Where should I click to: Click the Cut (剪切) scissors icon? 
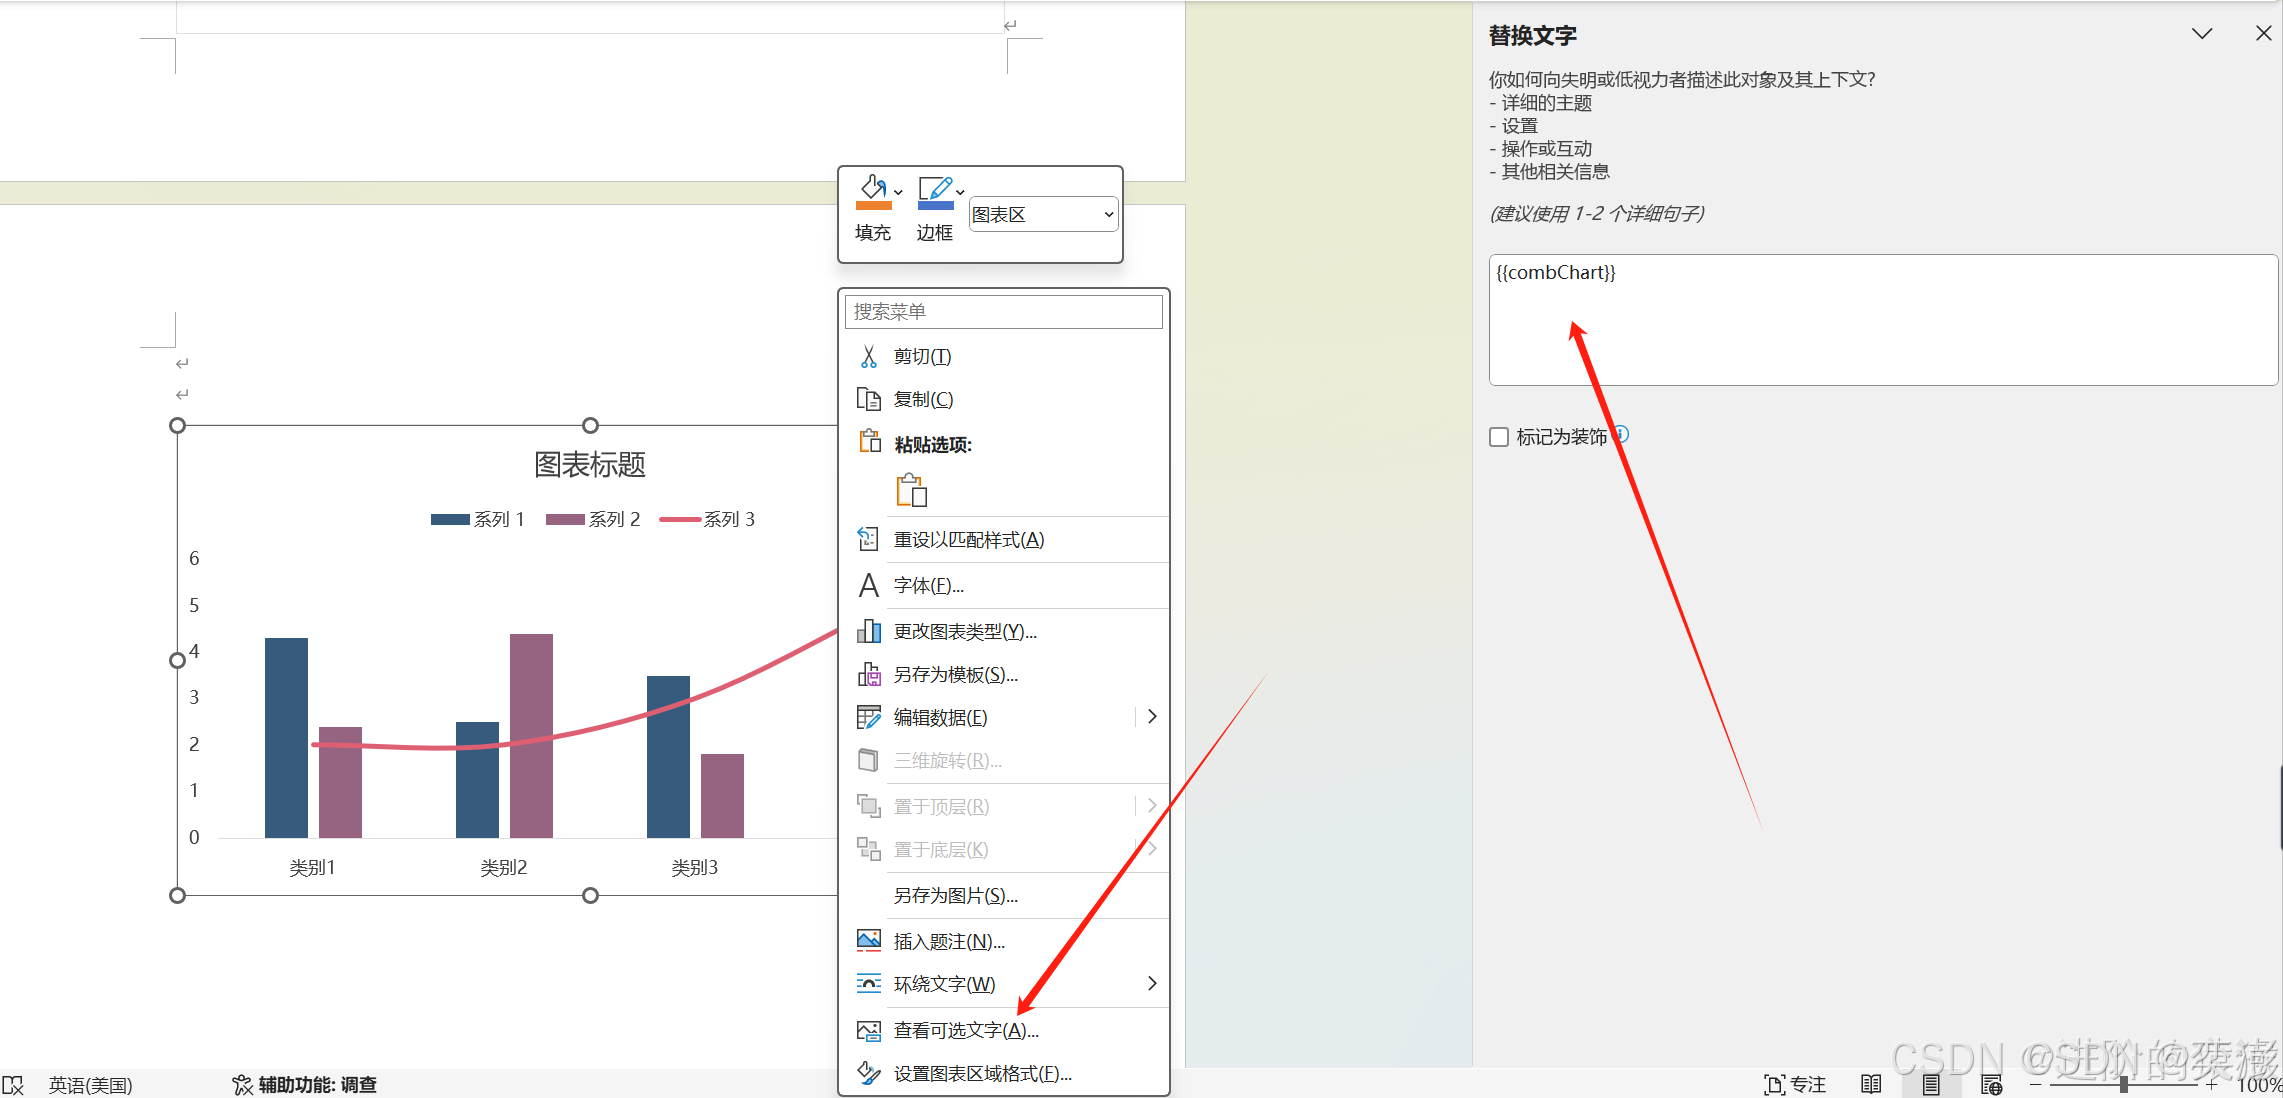pos(869,356)
